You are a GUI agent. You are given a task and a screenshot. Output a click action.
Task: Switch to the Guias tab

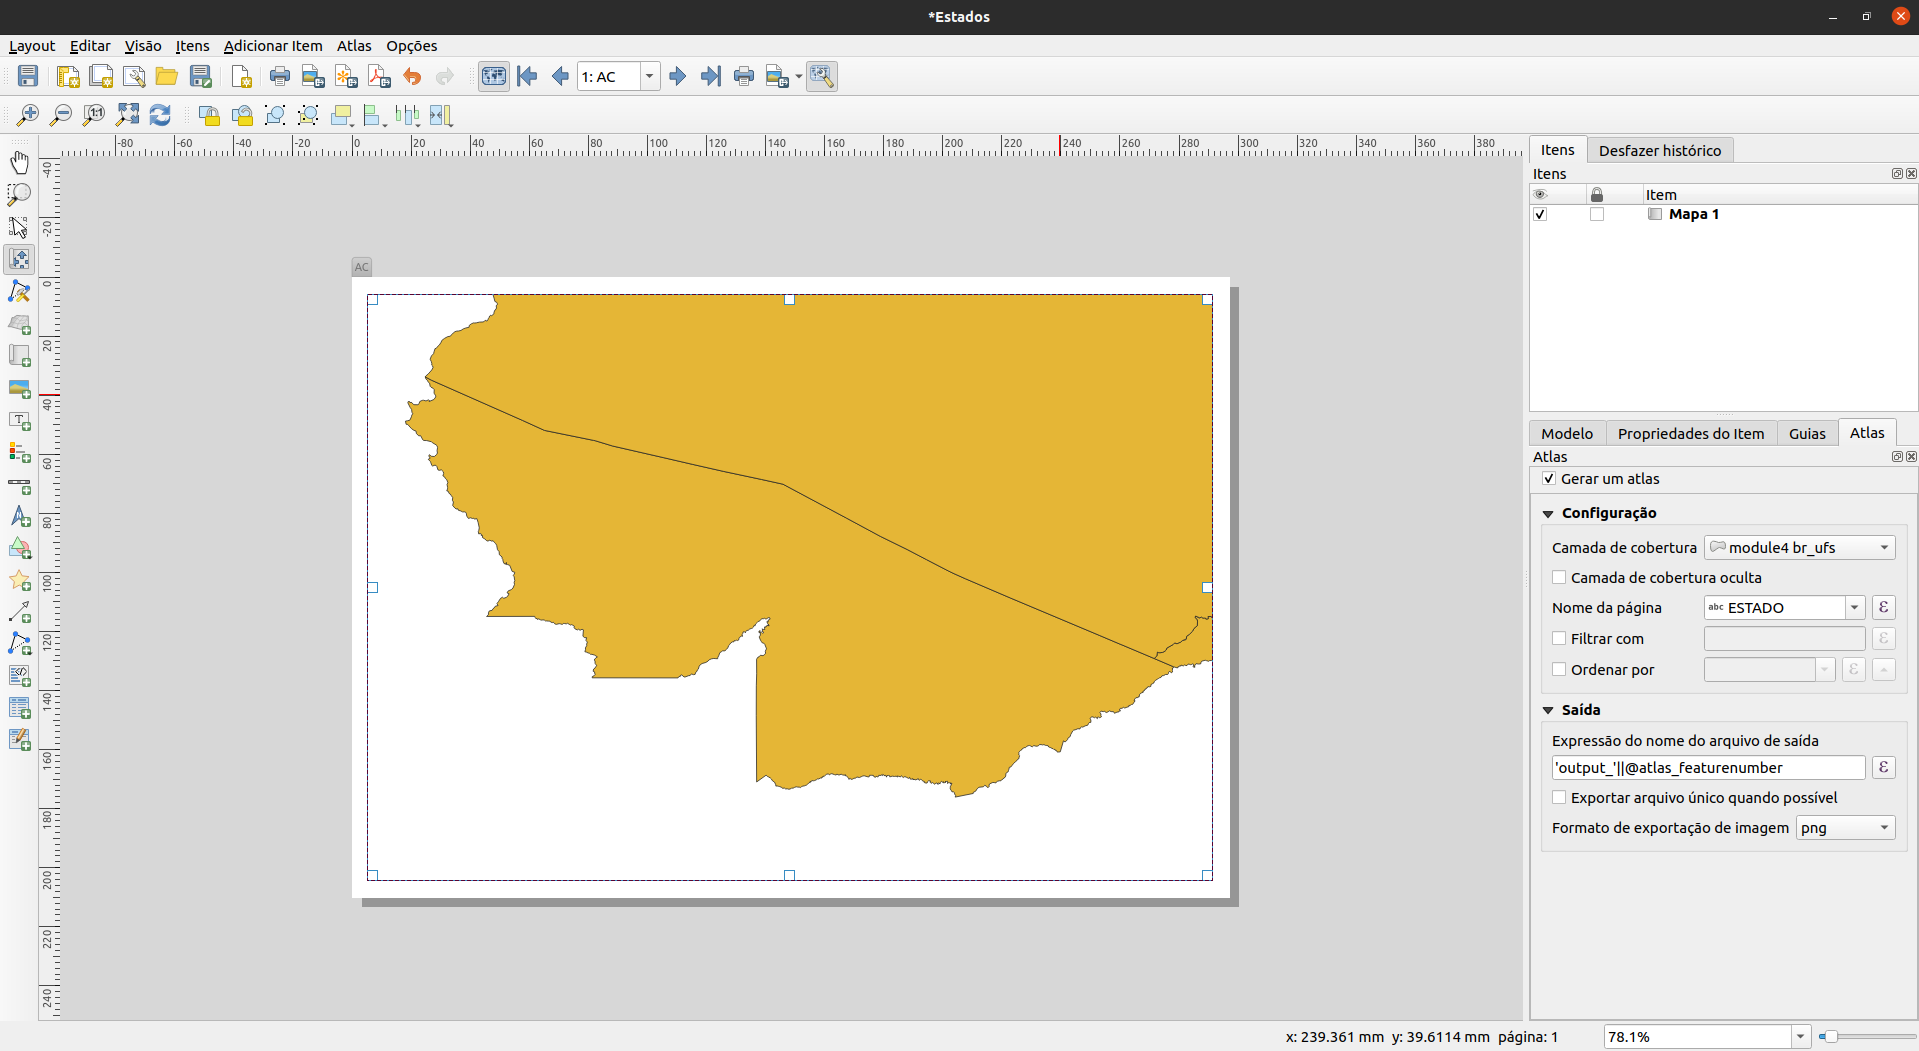[x=1807, y=433]
